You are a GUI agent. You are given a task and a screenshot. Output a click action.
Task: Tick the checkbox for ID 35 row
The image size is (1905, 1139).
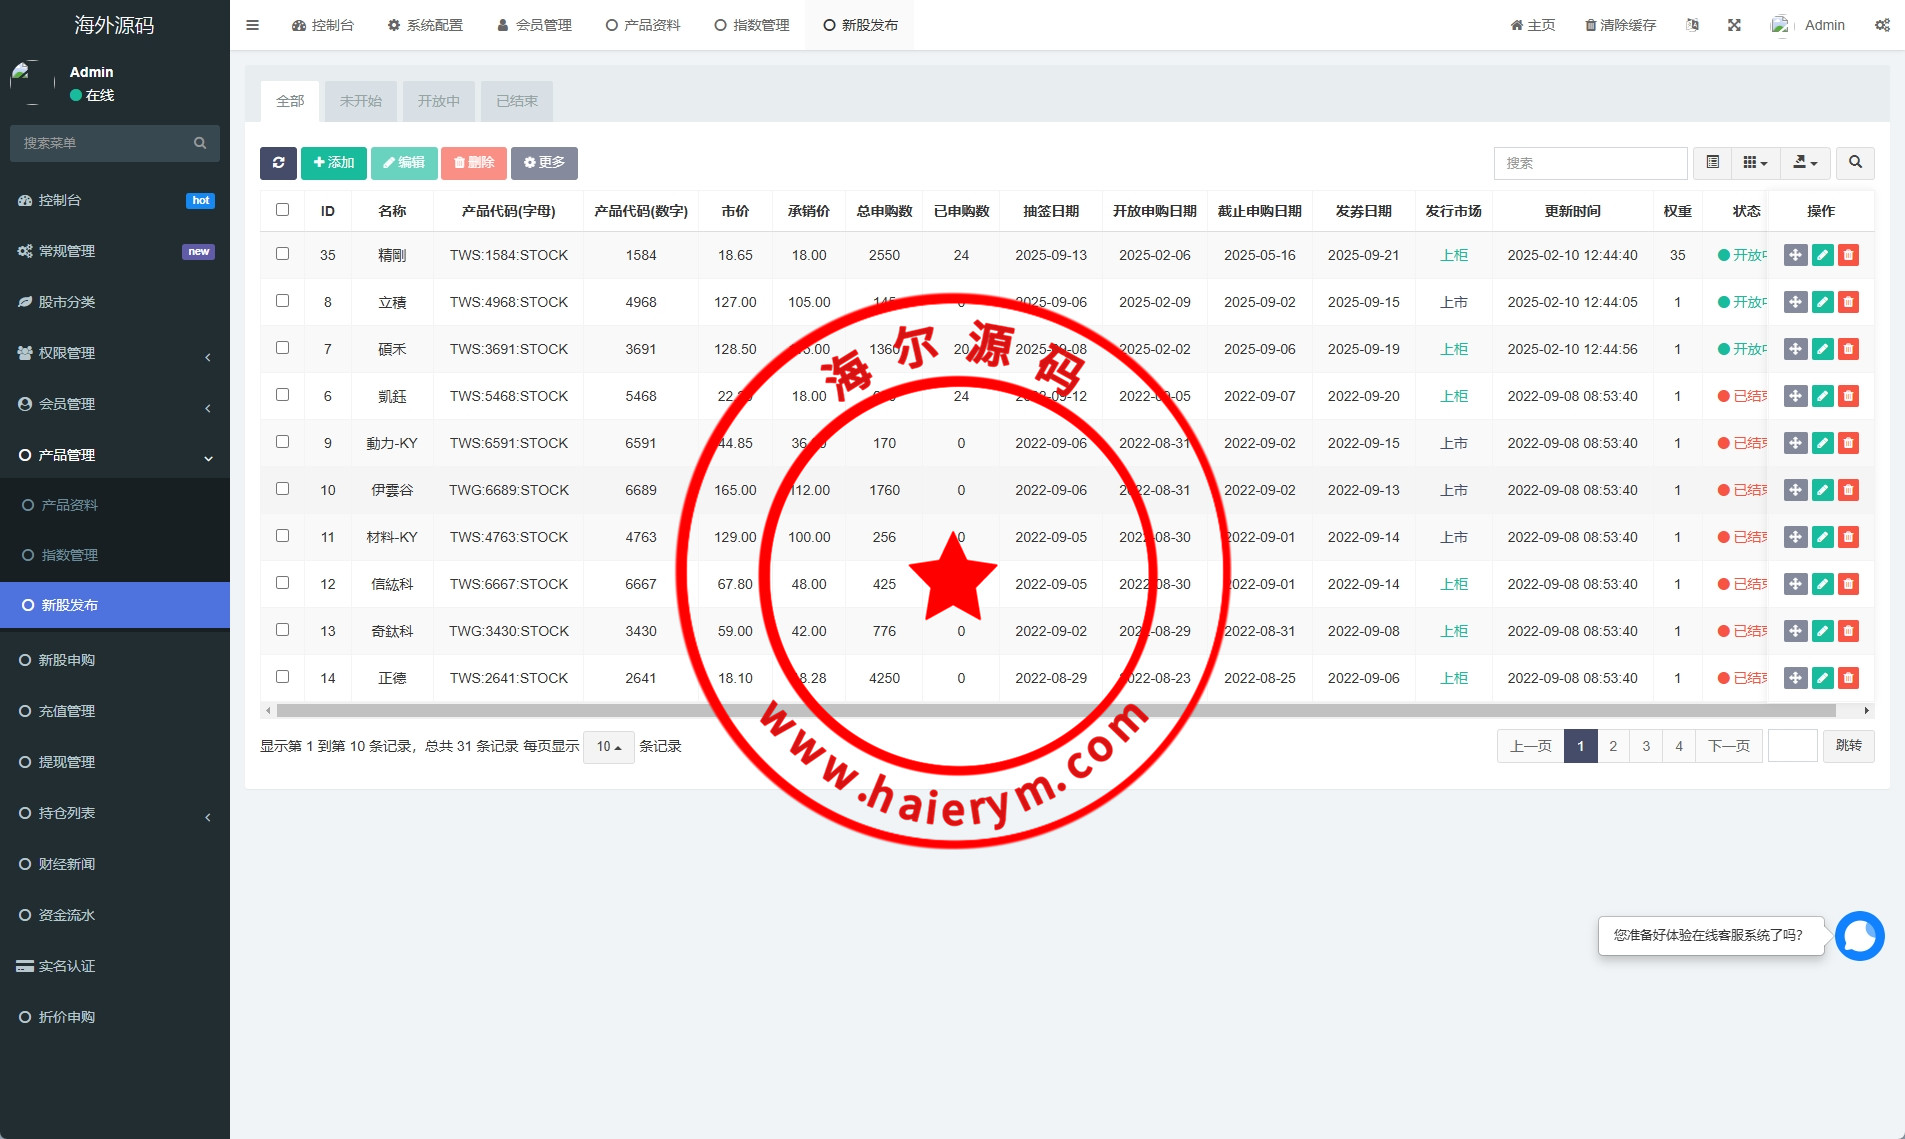(x=282, y=254)
